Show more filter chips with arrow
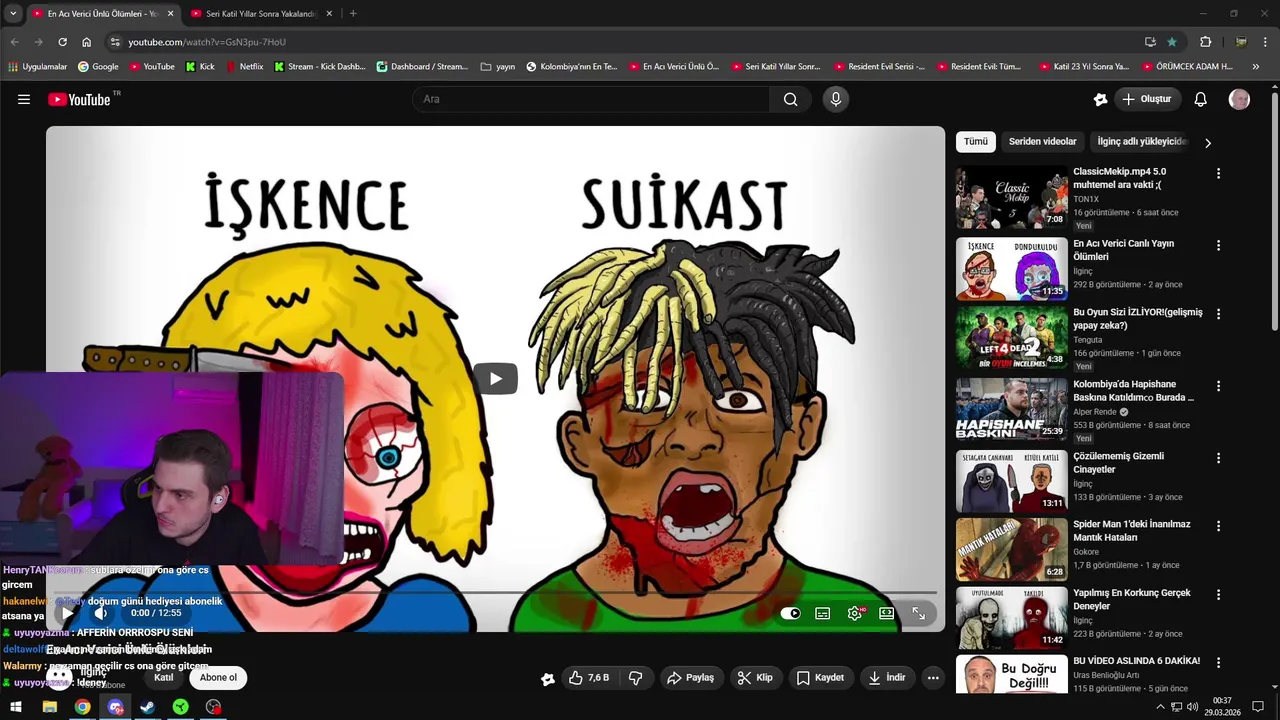 tap(1208, 143)
